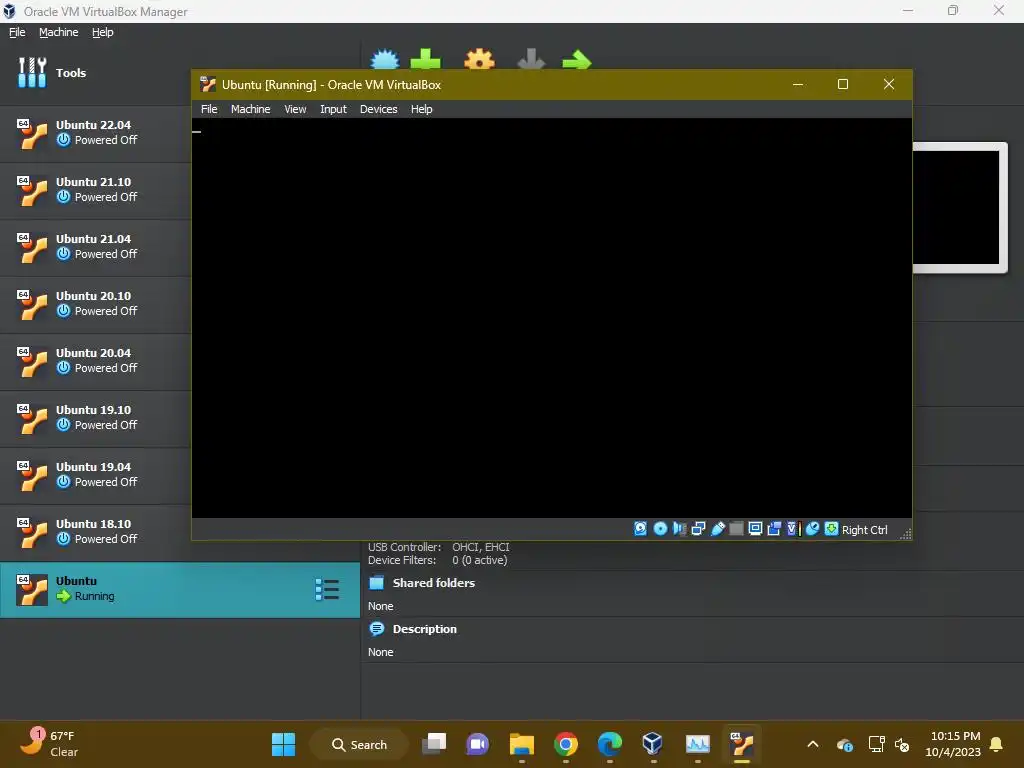This screenshot has height=768, width=1024.
Task: Open Microsoft Edge from the taskbar
Action: pyautogui.click(x=609, y=744)
